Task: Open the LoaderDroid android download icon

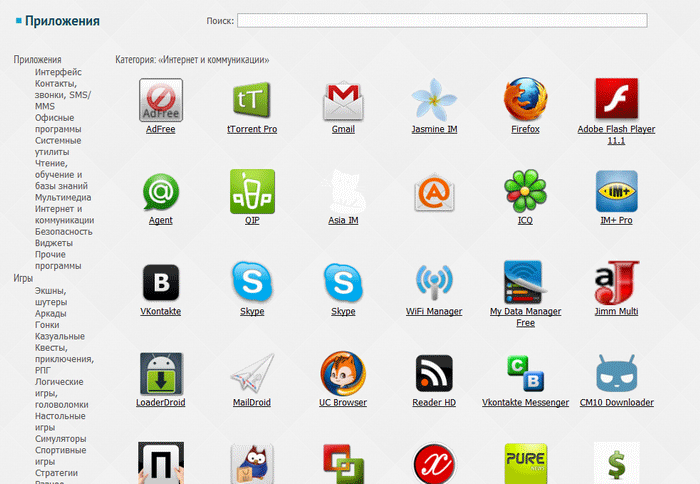Action: (161, 374)
